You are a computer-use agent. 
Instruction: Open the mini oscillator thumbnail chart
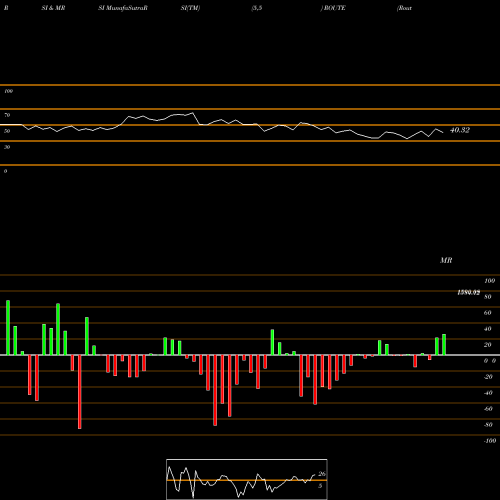point(247,479)
